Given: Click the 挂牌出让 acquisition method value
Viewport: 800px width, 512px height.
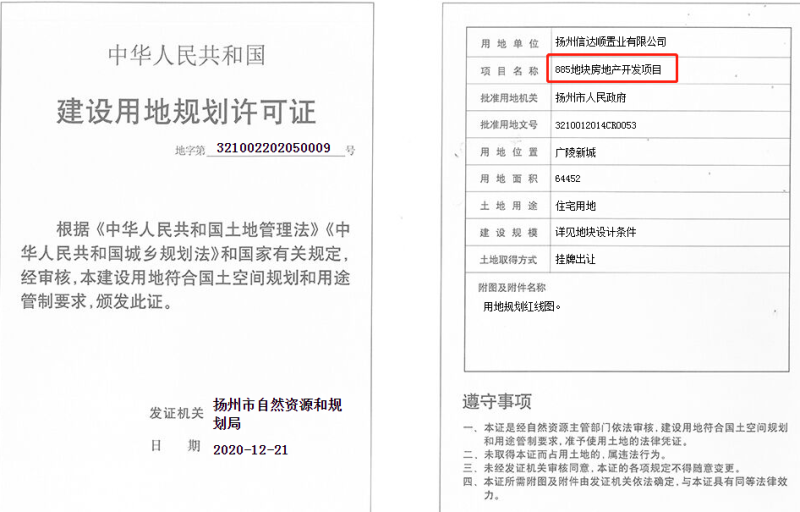Looking at the screenshot, I should 575,259.
